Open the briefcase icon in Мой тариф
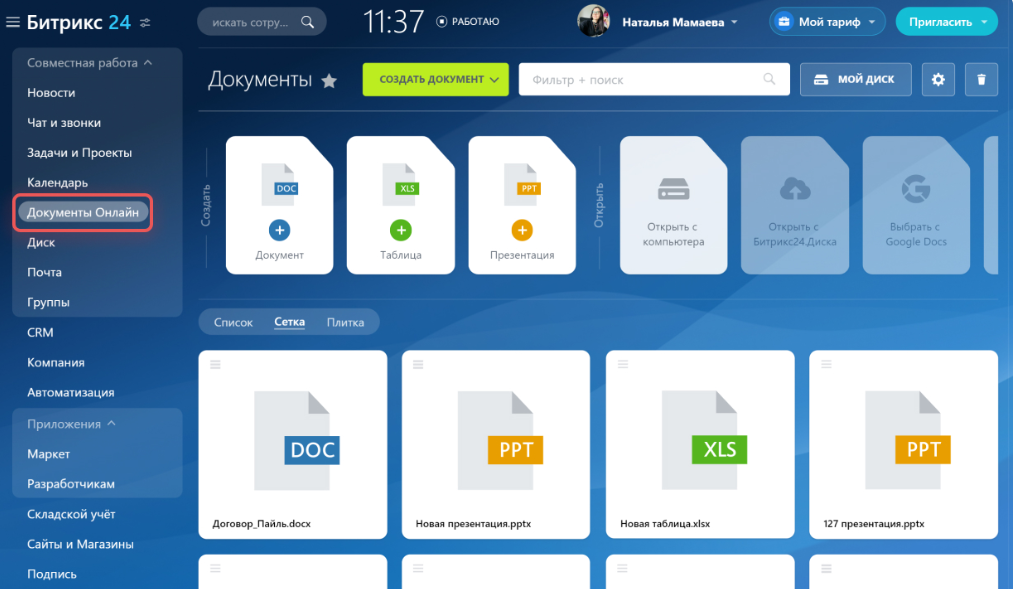This screenshot has width=1013, height=589. 783,22
